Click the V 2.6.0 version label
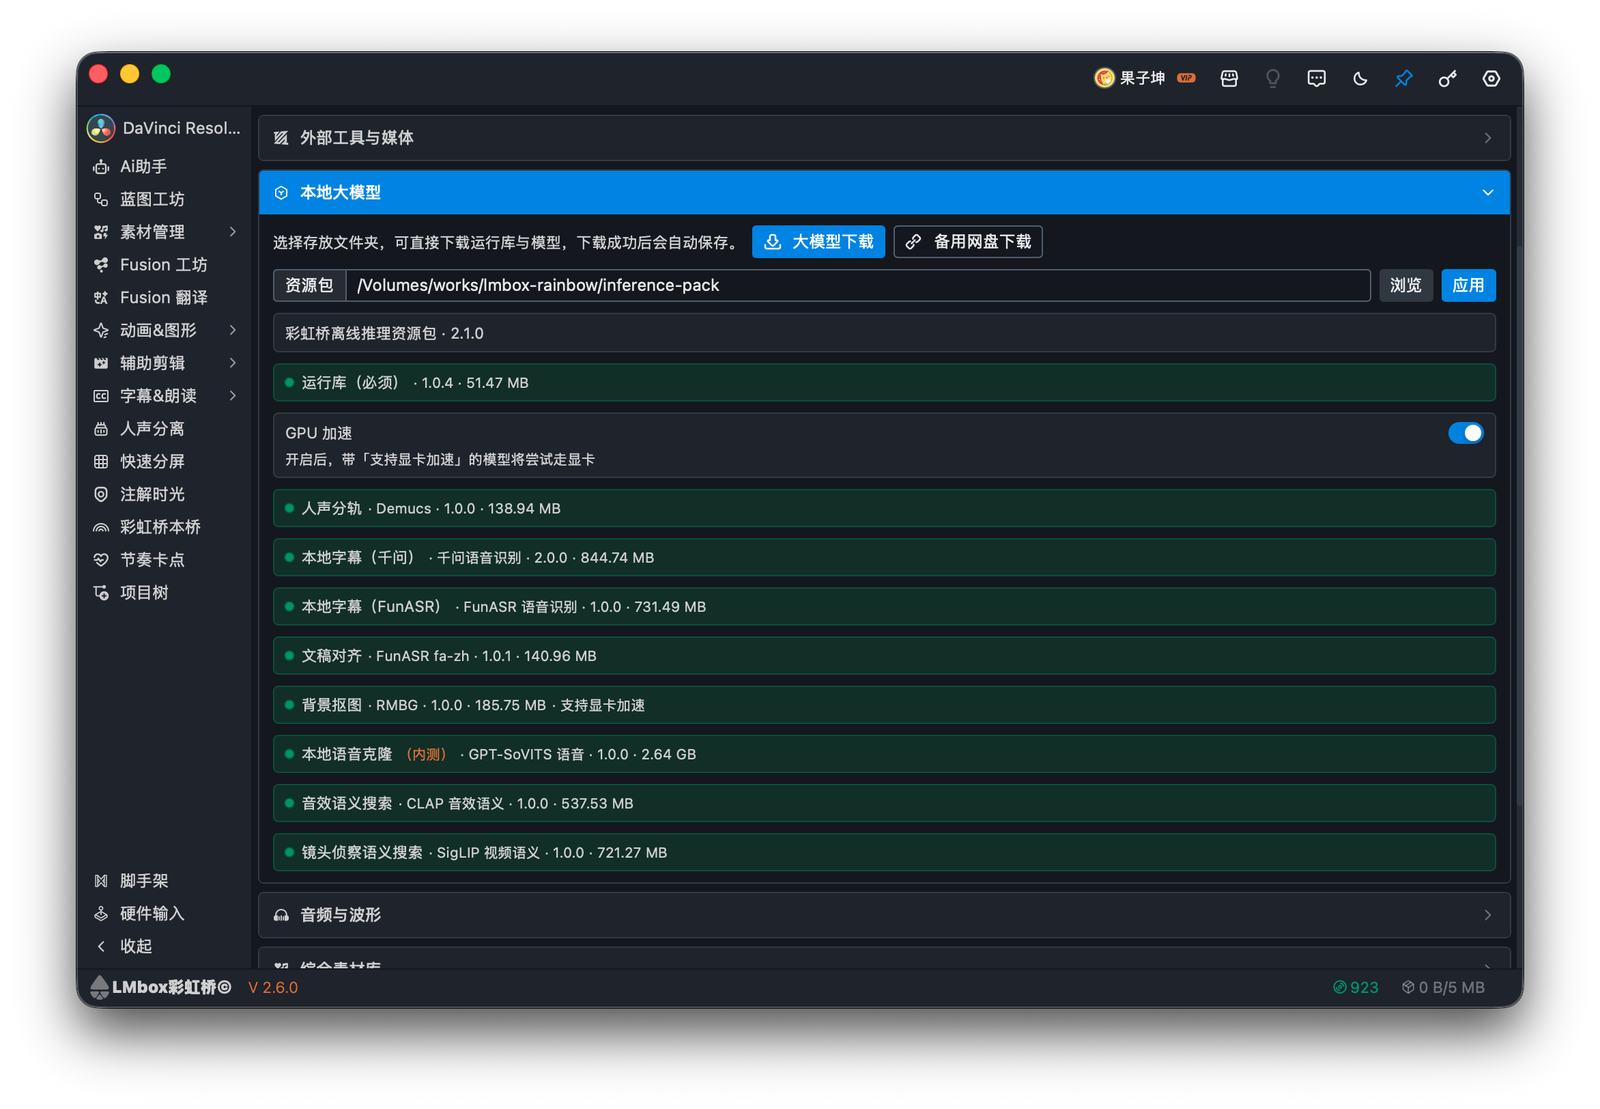This screenshot has width=1600, height=1109. point(273,988)
